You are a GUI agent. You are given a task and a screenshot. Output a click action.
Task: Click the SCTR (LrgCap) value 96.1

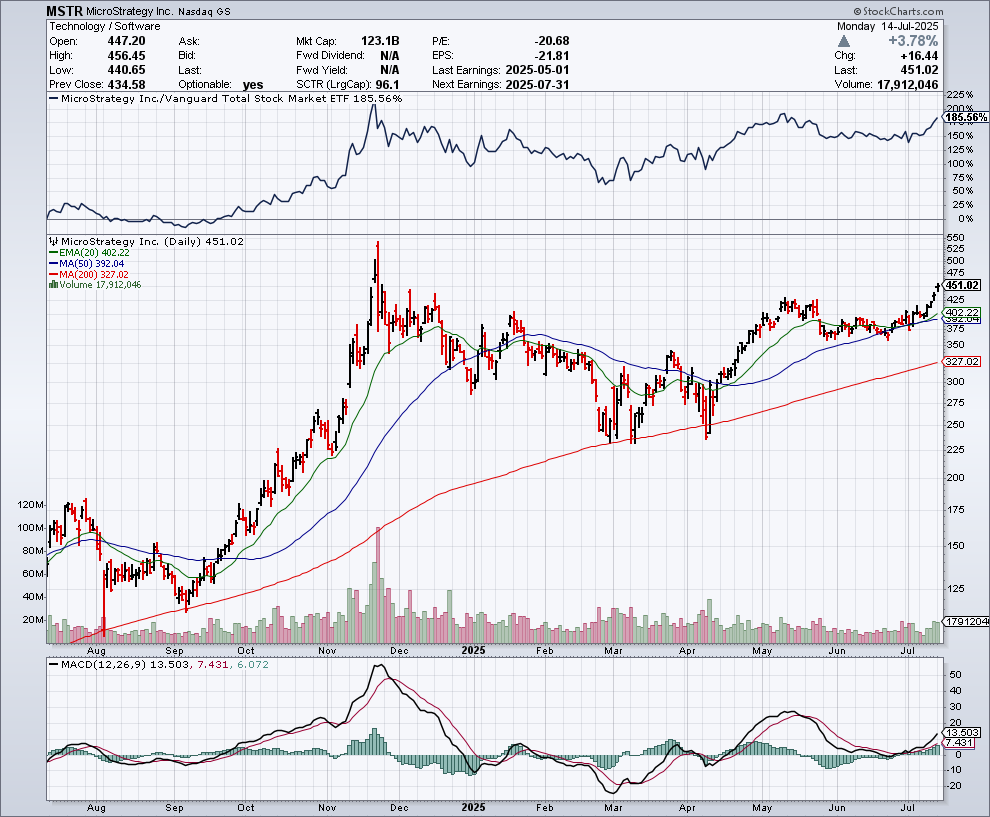point(387,85)
